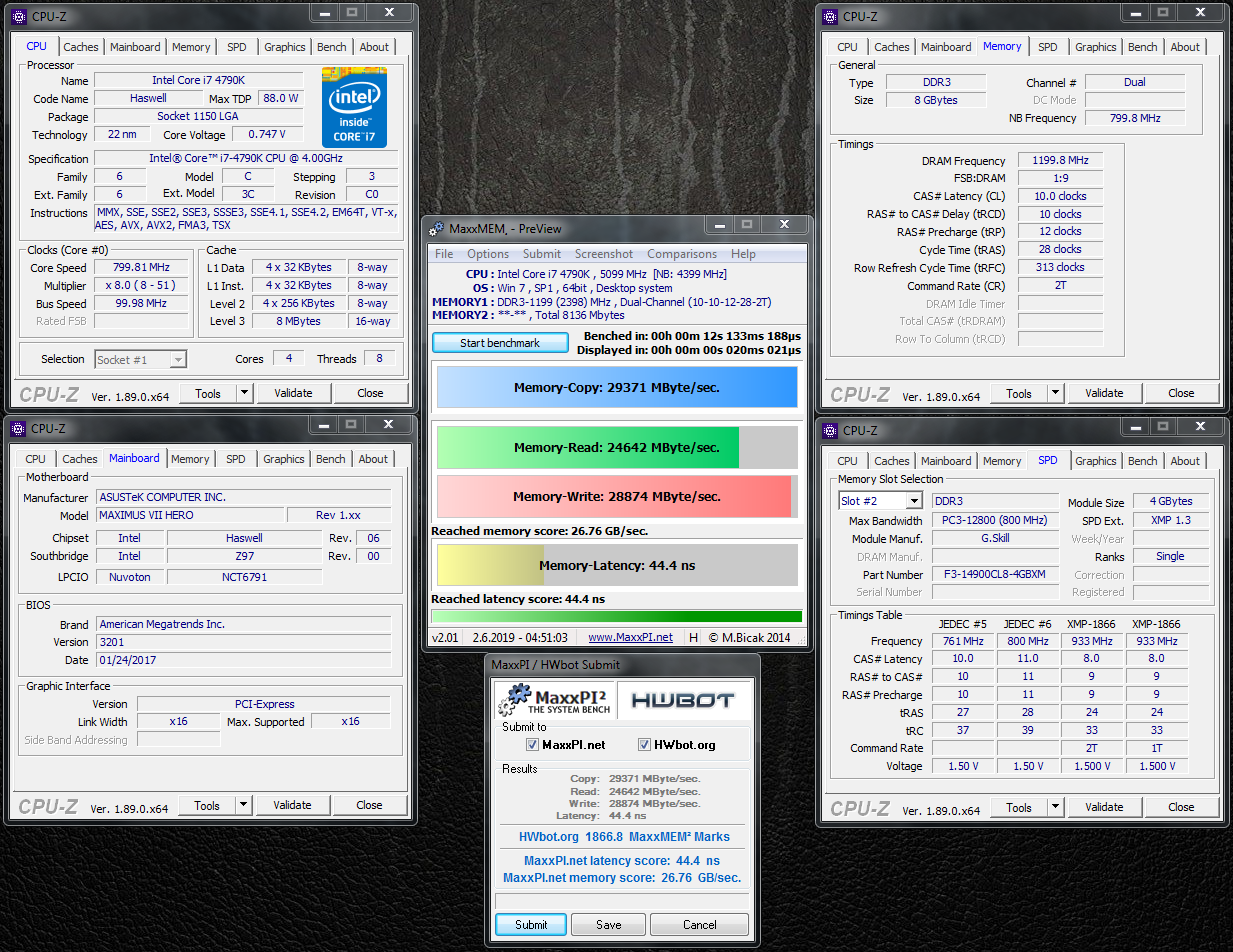Click Close in the SPD tab window

1181,807
